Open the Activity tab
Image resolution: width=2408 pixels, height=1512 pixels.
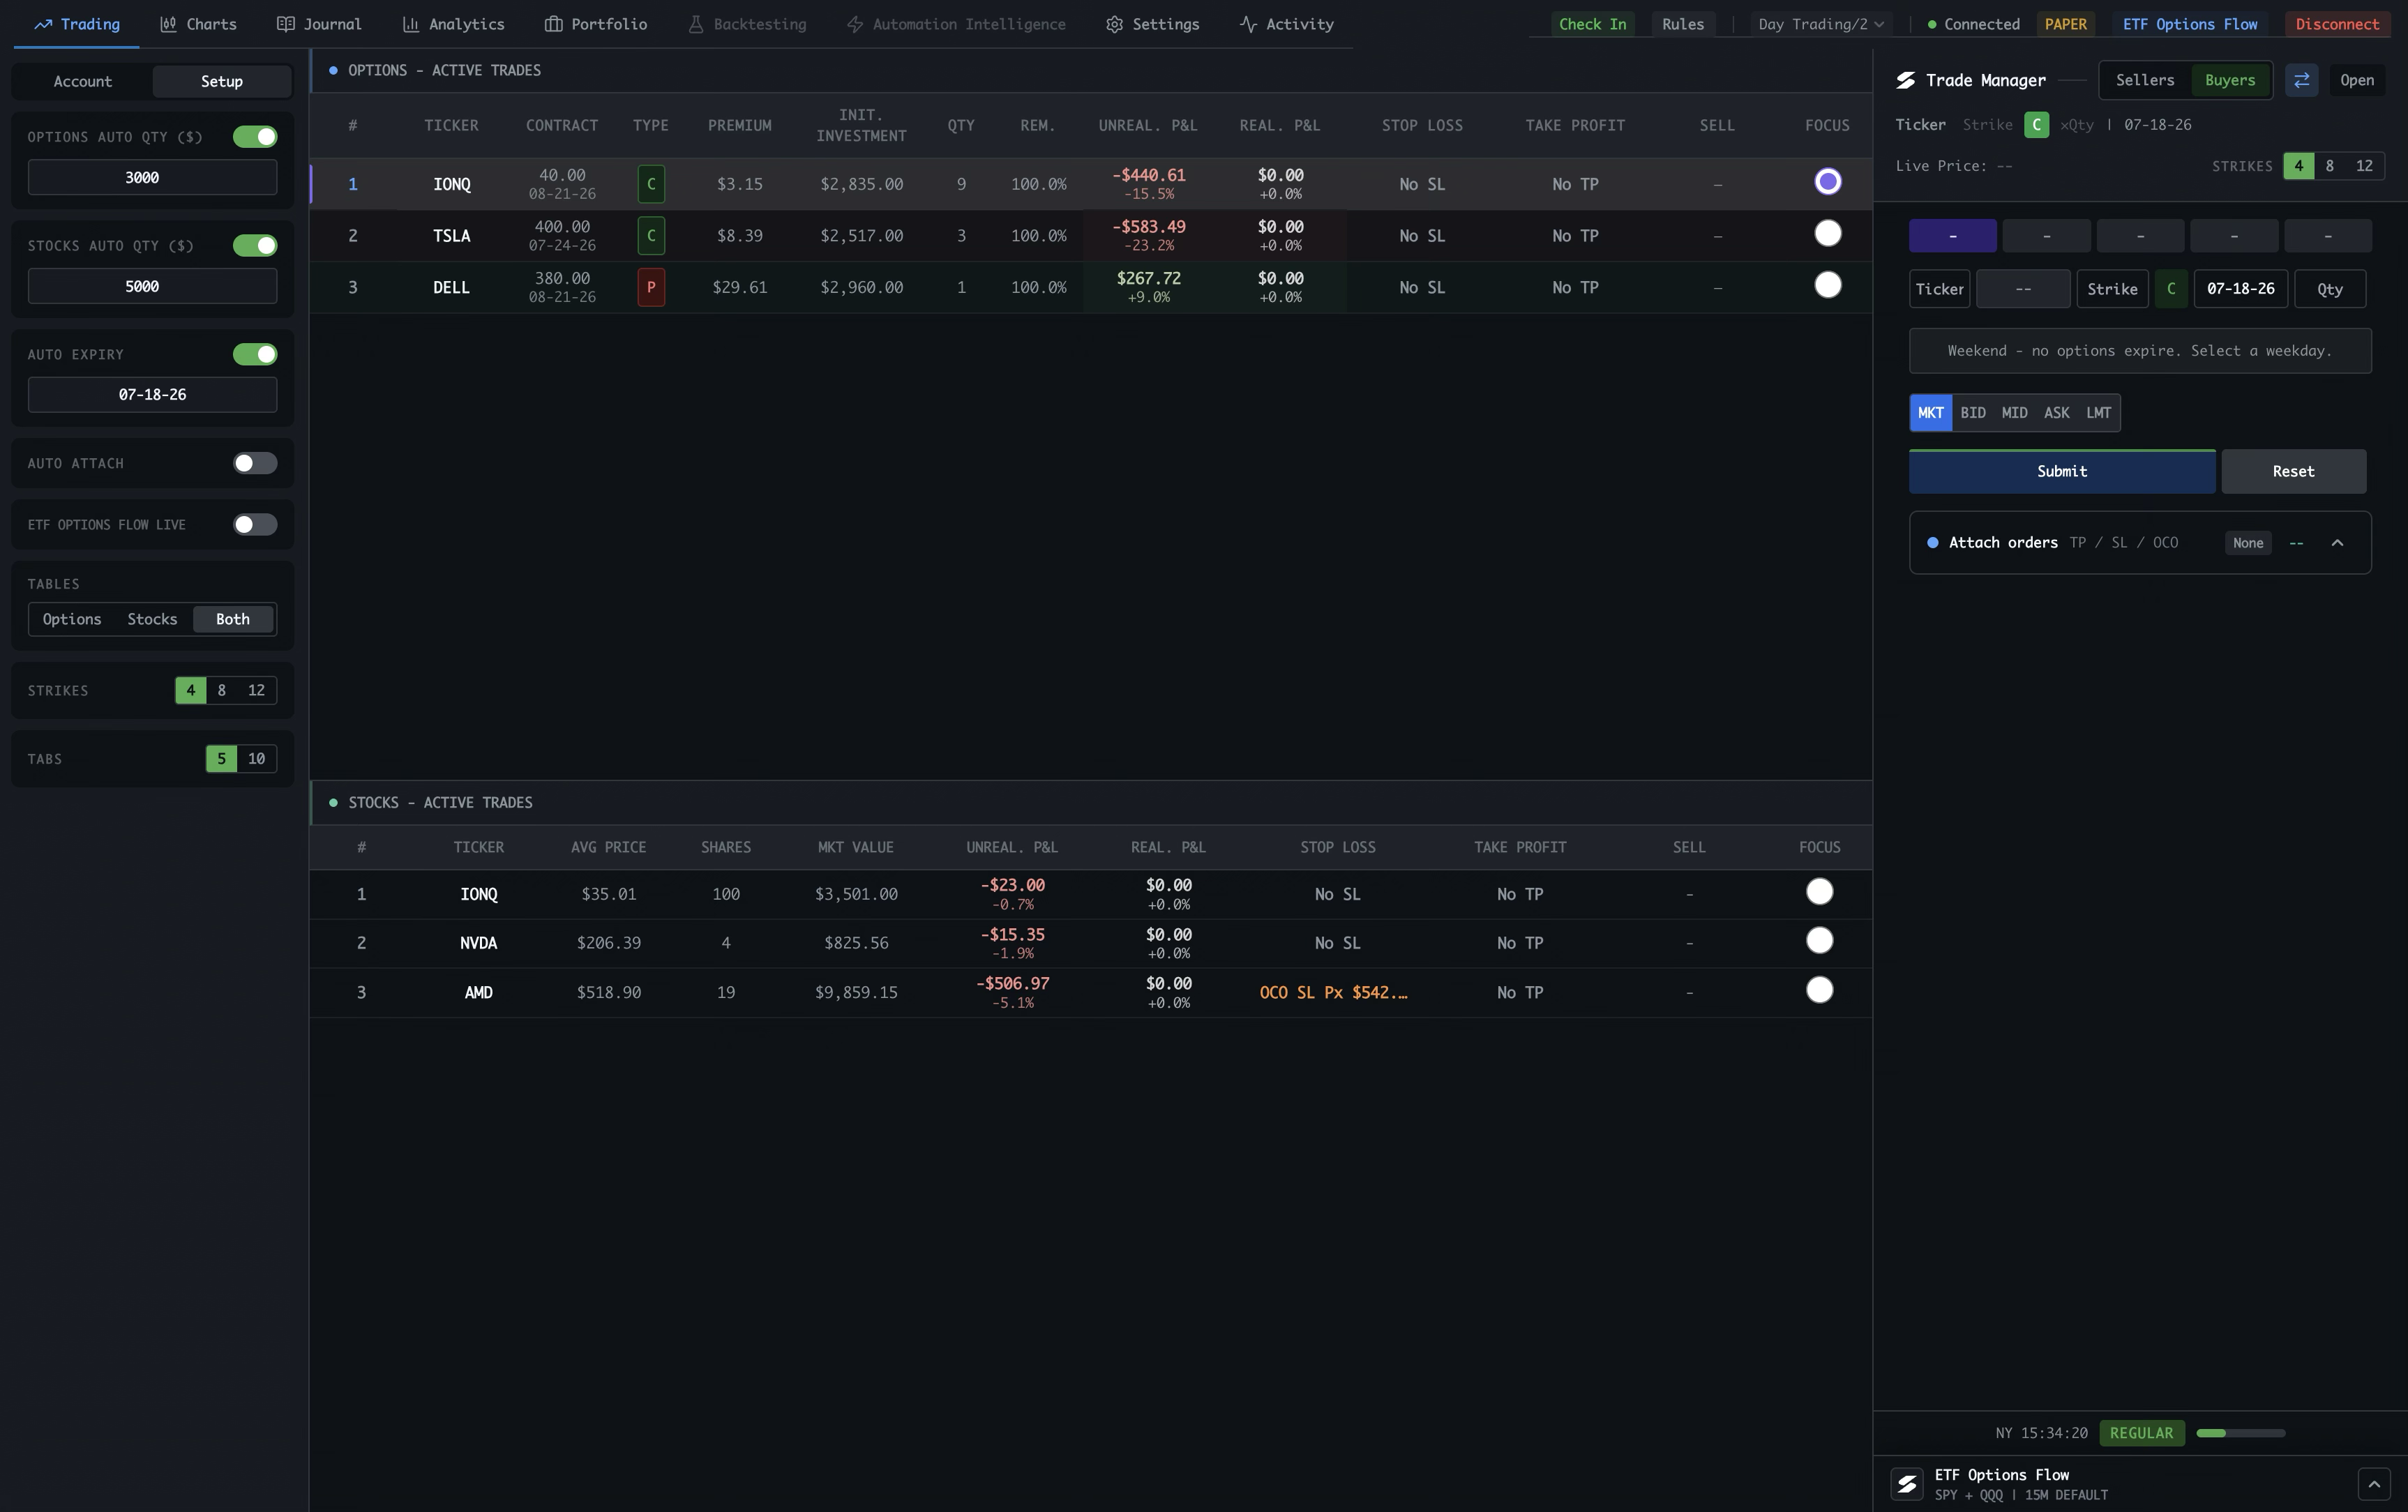click(x=1286, y=24)
